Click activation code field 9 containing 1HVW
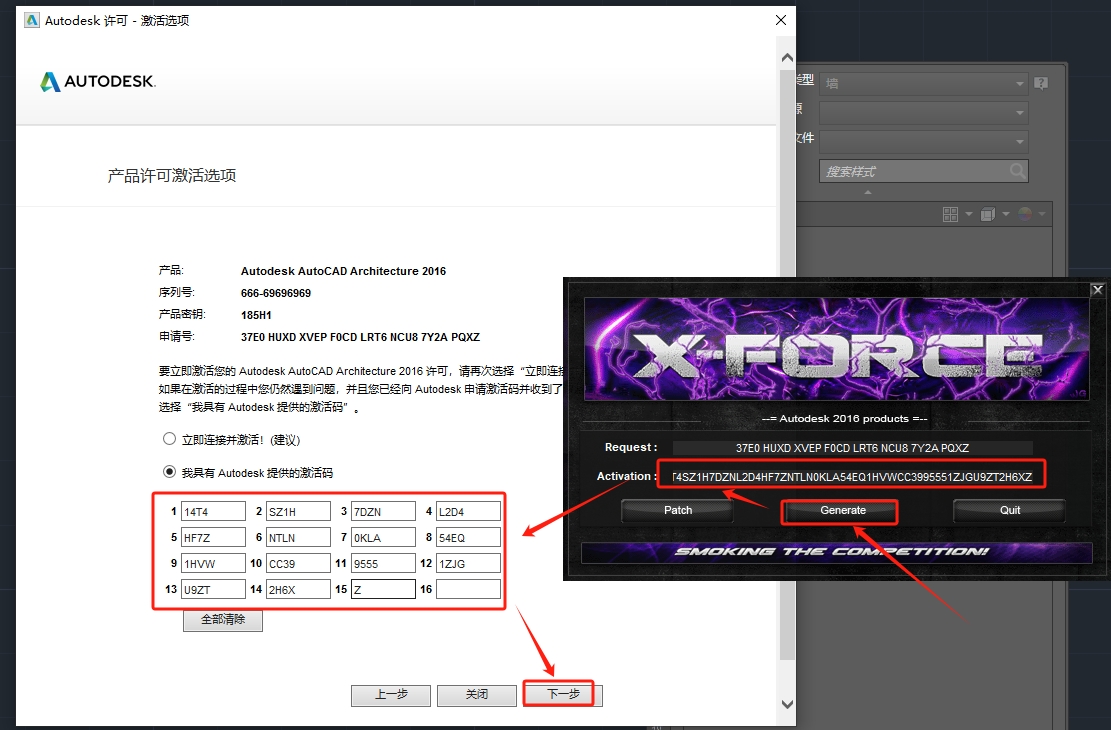This screenshot has height=730, width=1111. (213, 563)
